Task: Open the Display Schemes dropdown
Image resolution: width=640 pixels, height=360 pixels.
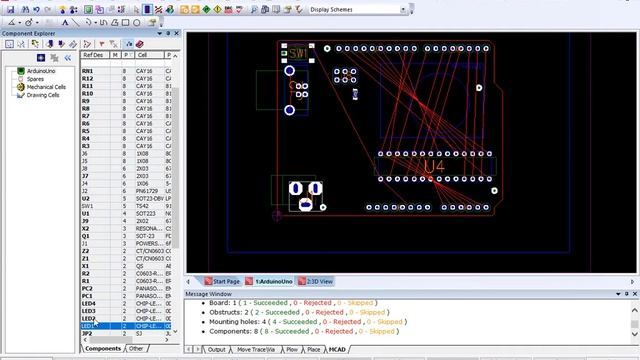Action: coord(403,9)
